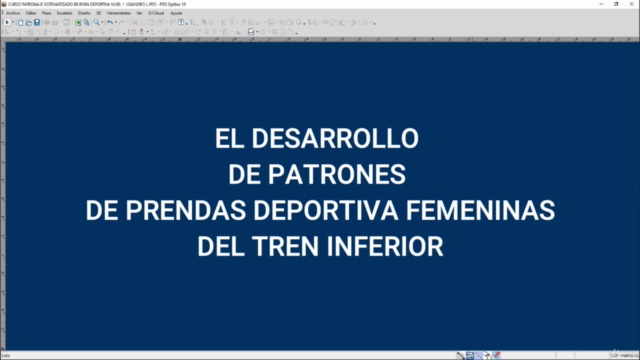Open the Escalado menu
The image size is (640, 360).
tap(64, 13)
